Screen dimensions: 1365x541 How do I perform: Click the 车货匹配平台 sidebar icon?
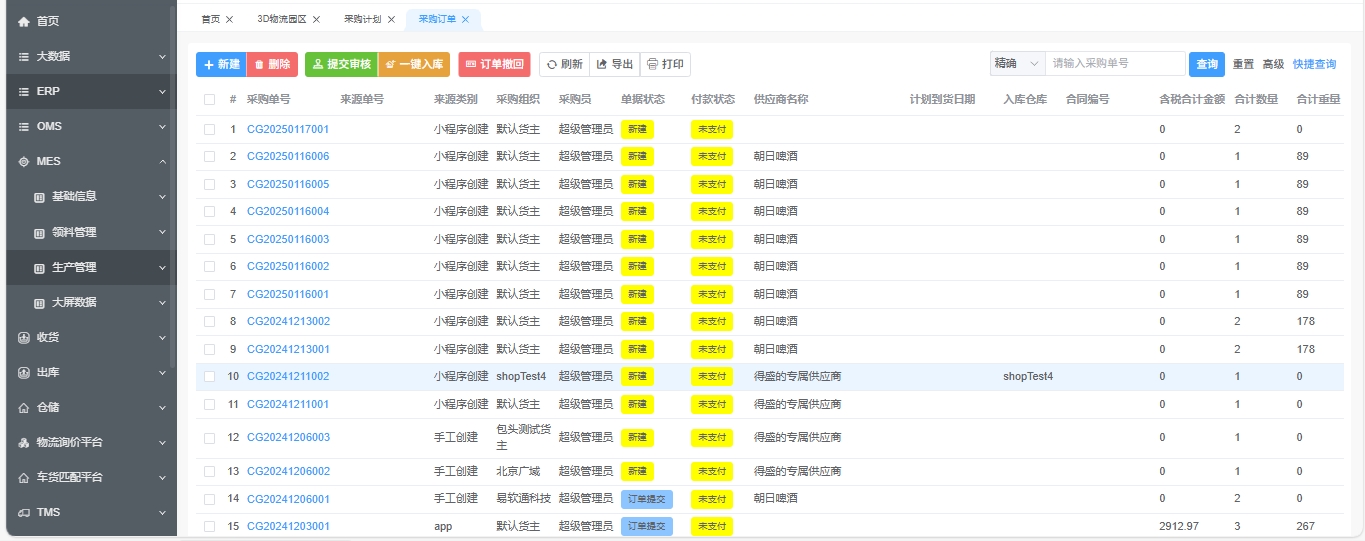pyautogui.click(x=24, y=477)
